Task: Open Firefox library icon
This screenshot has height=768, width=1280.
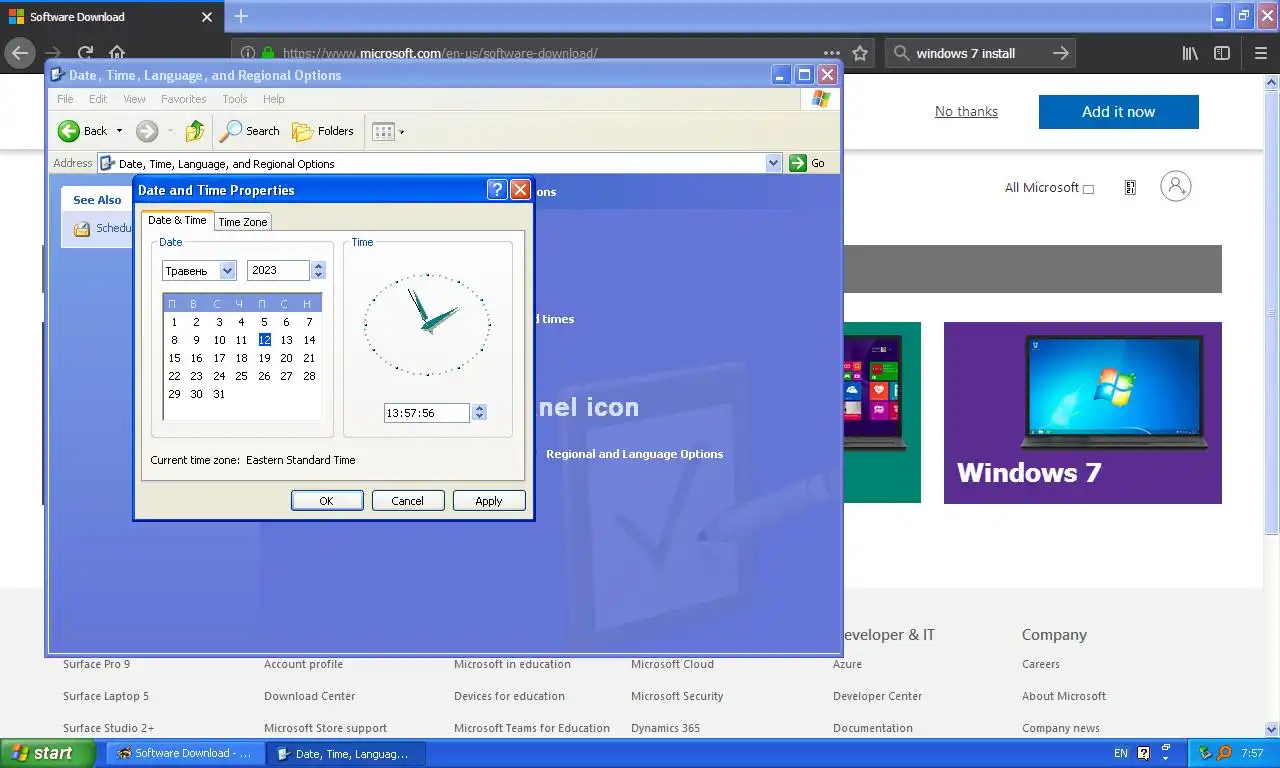Action: (1190, 53)
